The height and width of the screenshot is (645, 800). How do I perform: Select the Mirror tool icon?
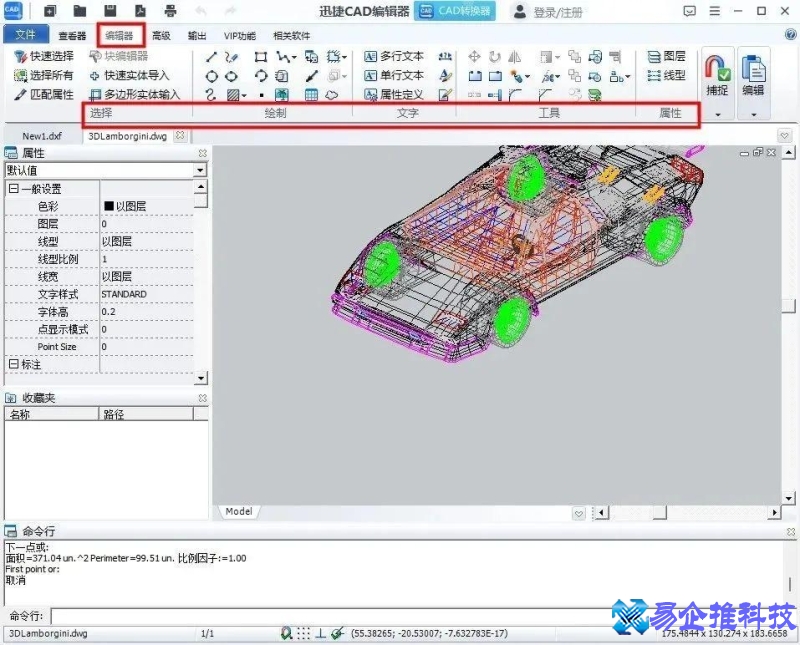514,57
